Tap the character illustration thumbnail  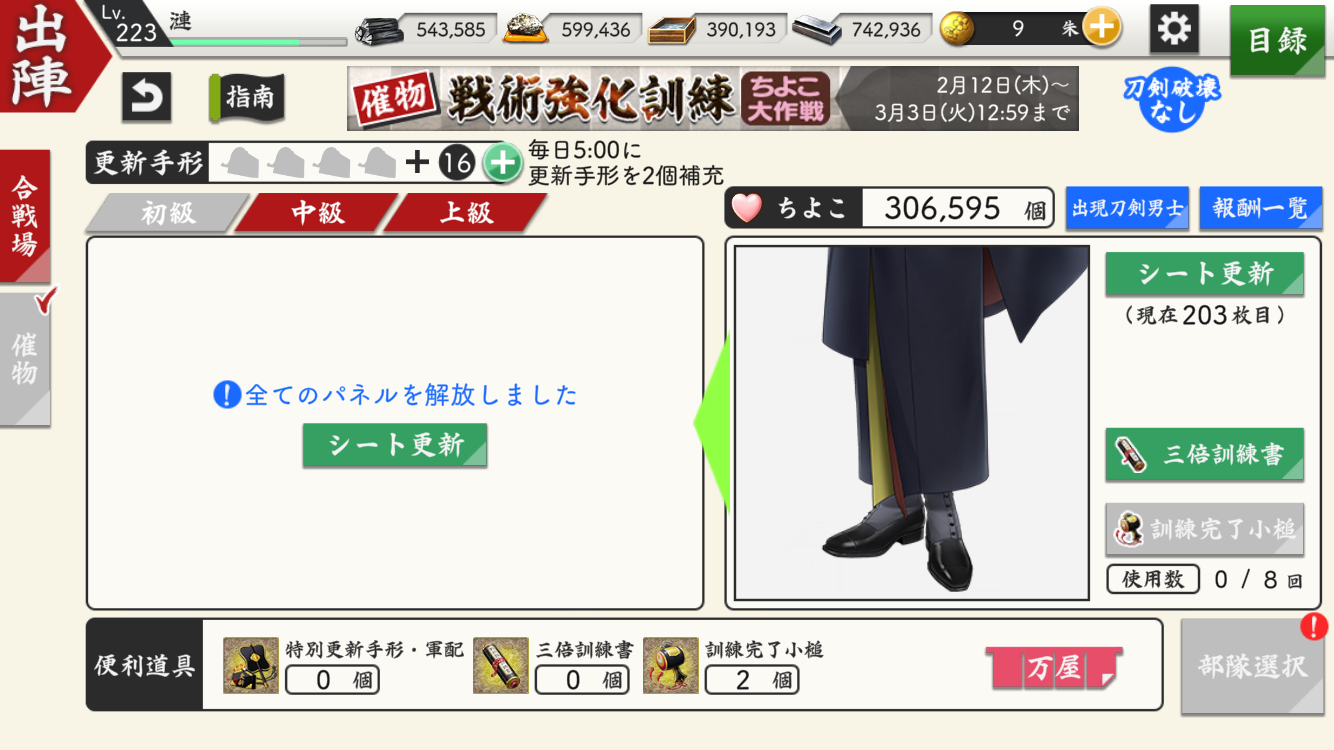tap(911, 423)
